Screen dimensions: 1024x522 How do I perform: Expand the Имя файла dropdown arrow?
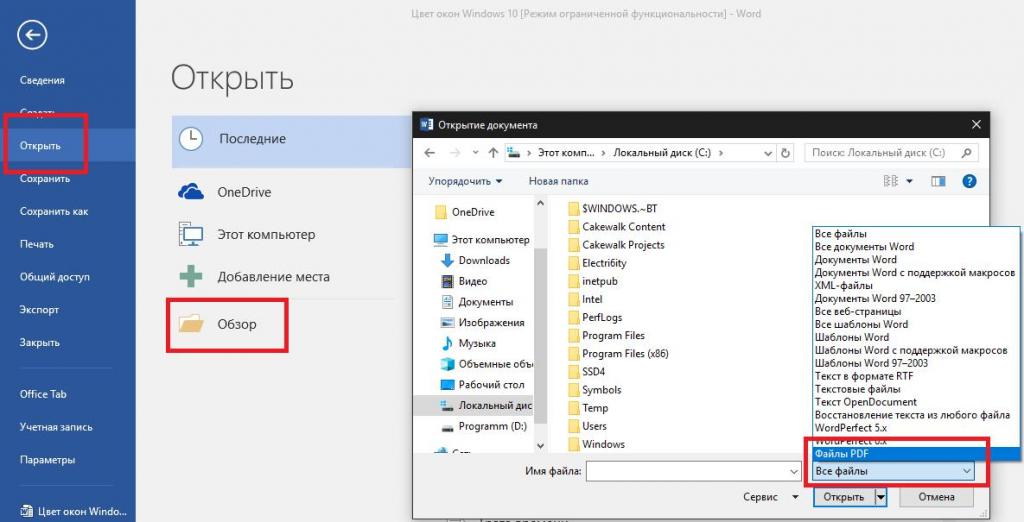click(x=795, y=471)
